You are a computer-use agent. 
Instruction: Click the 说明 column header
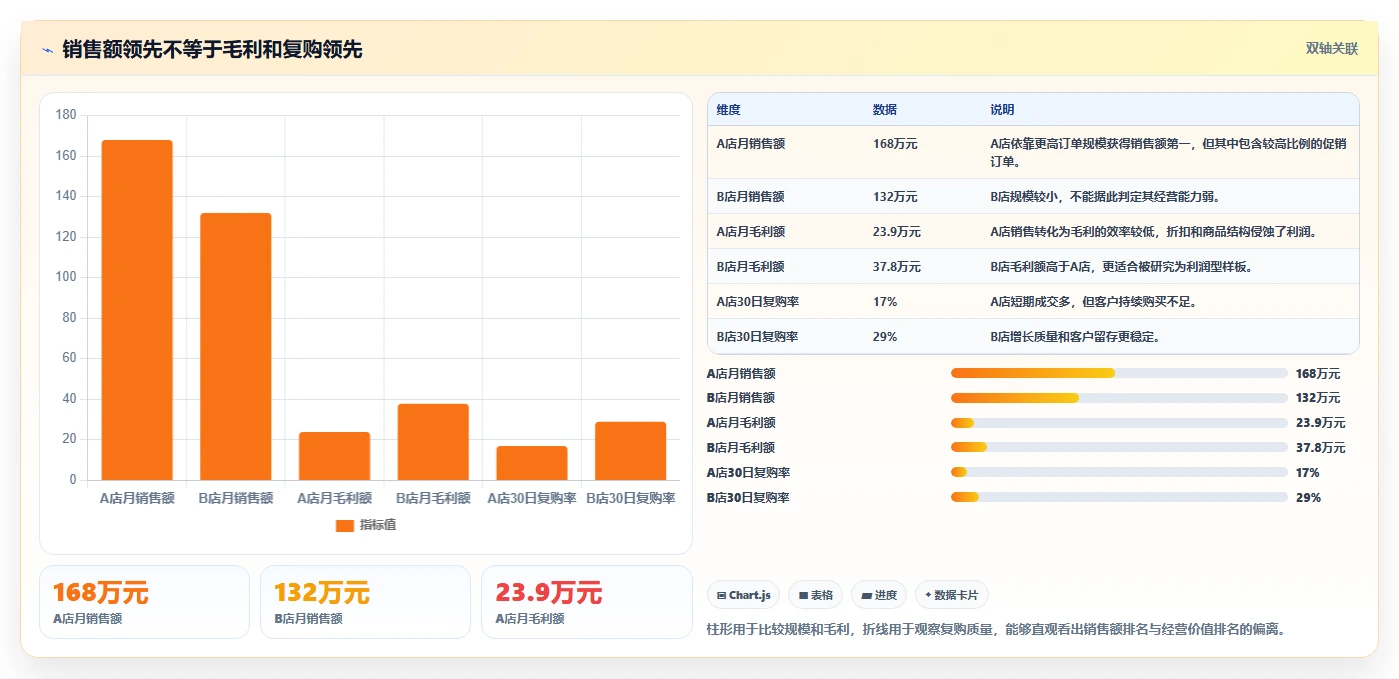pos(1002,110)
